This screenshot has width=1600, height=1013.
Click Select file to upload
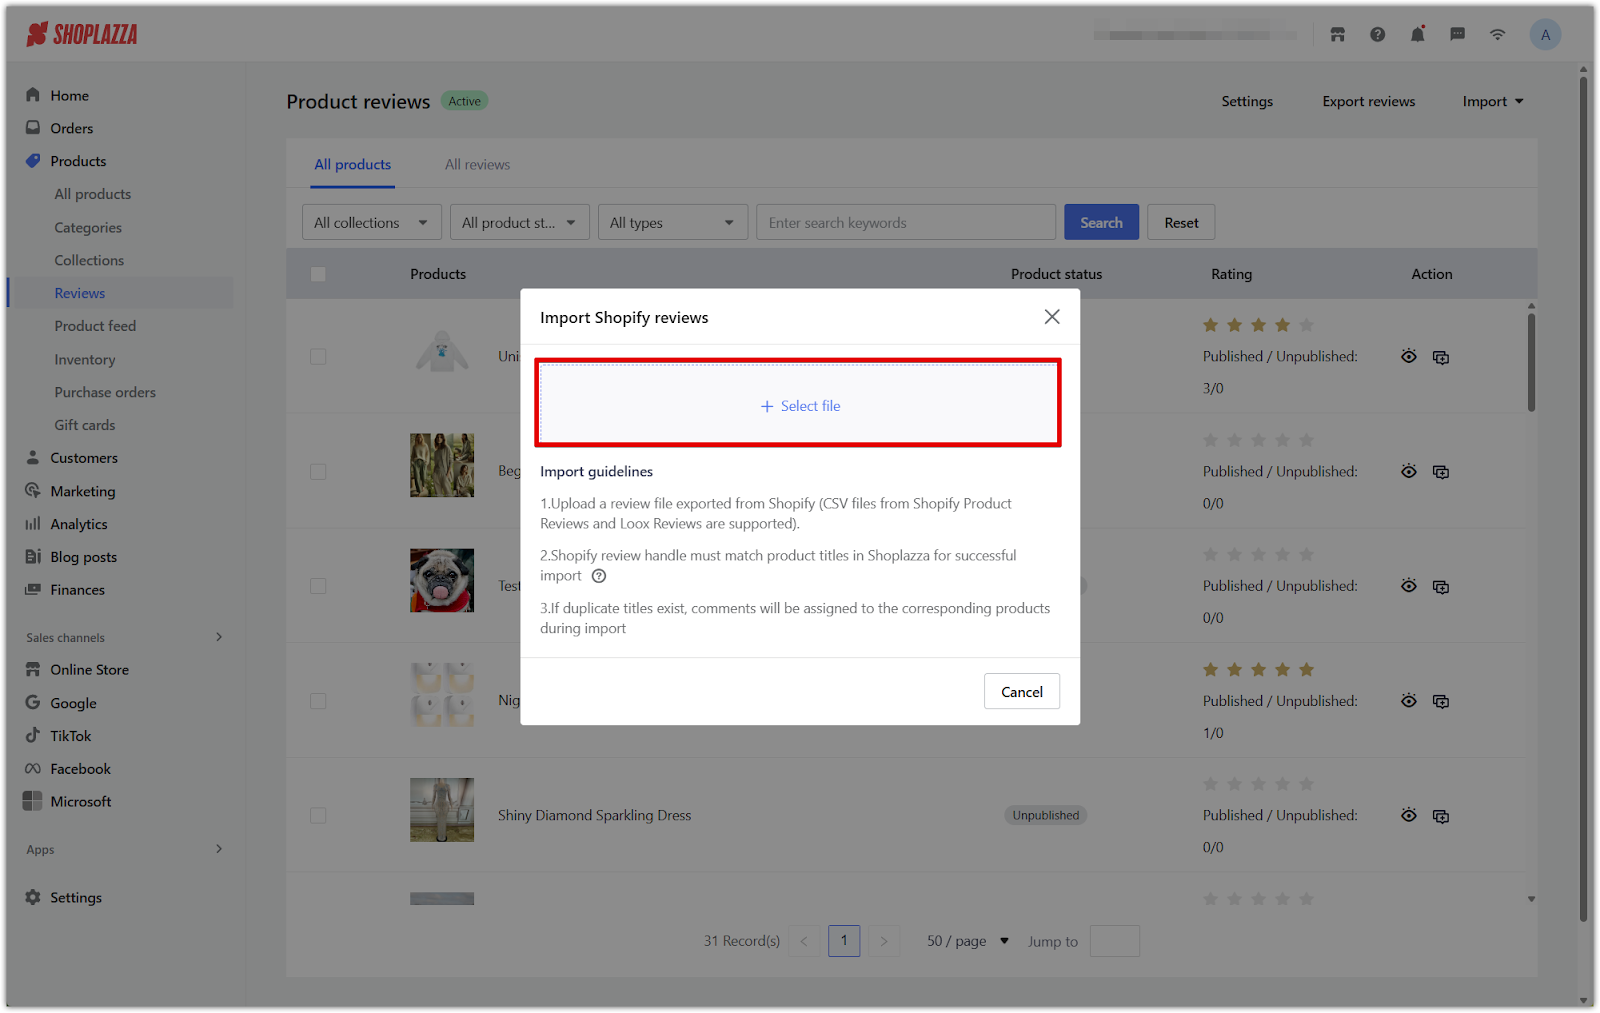point(798,405)
